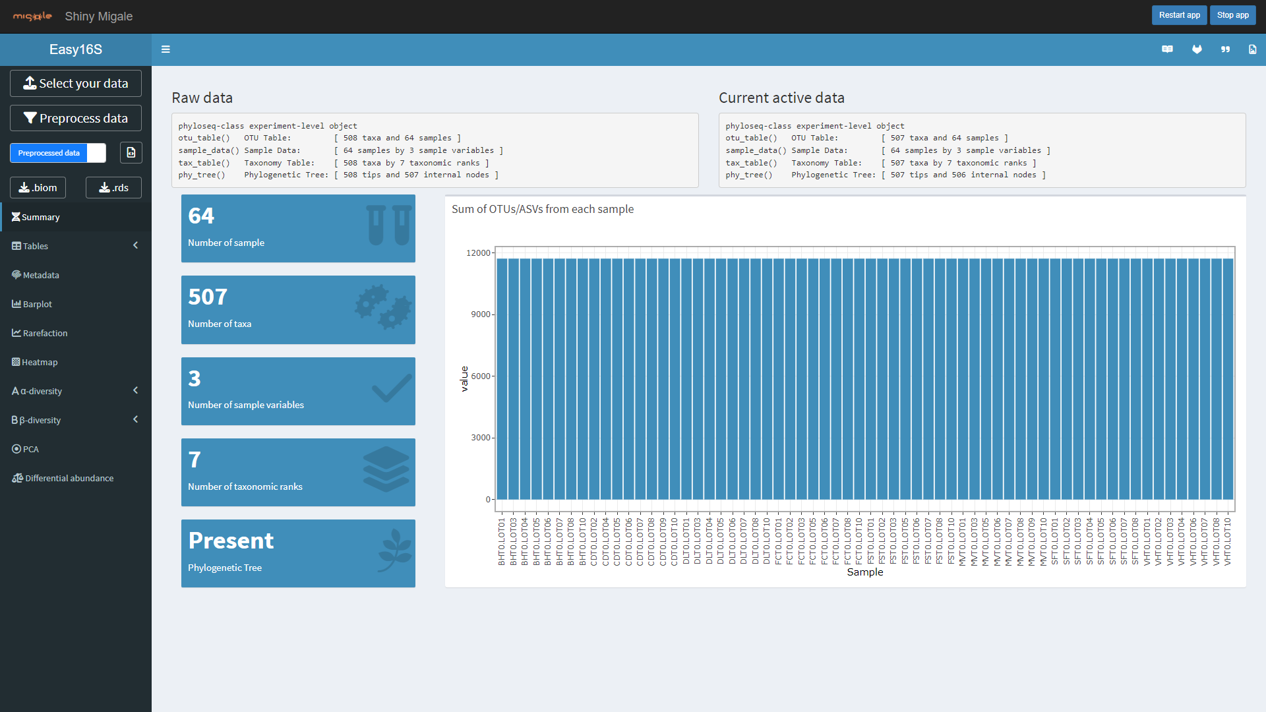This screenshot has height=712, width=1266.
Task: Click the Select your data button
Action: 76,84
